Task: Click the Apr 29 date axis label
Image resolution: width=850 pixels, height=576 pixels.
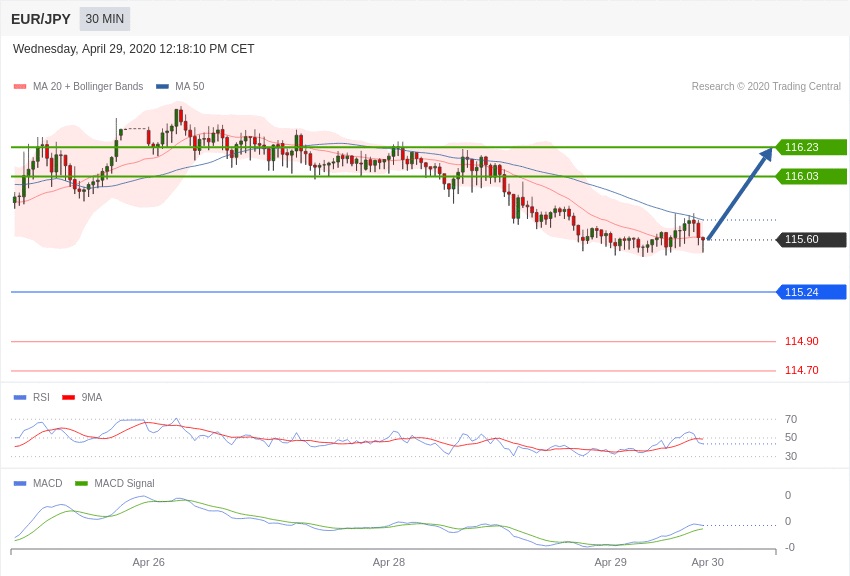Action: (610, 562)
